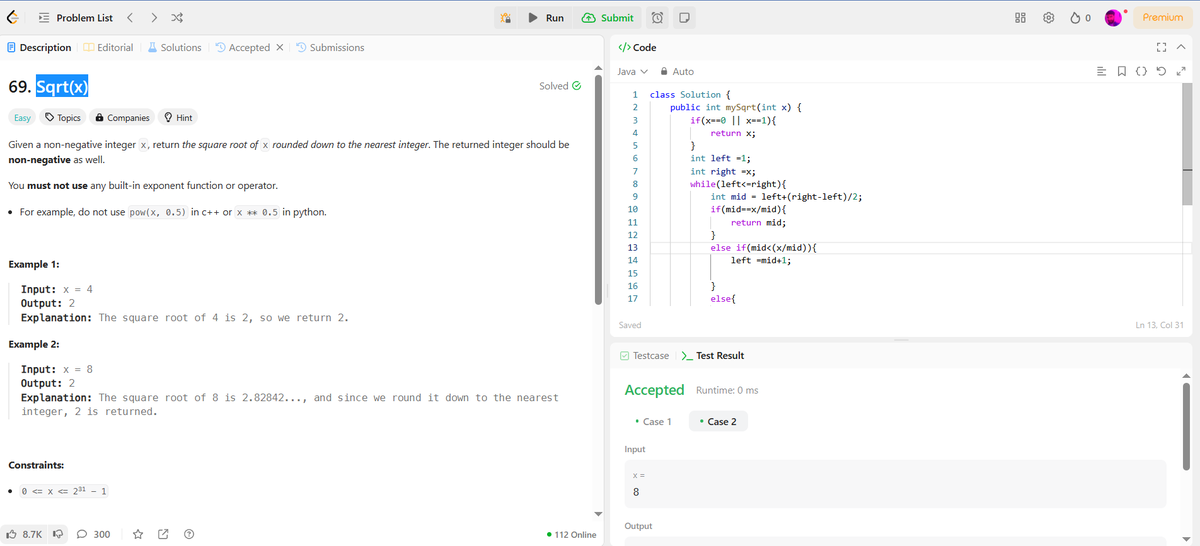Image resolution: width=1200 pixels, height=546 pixels.
Task: Select the Code panel tab
Action: [638, 47]
